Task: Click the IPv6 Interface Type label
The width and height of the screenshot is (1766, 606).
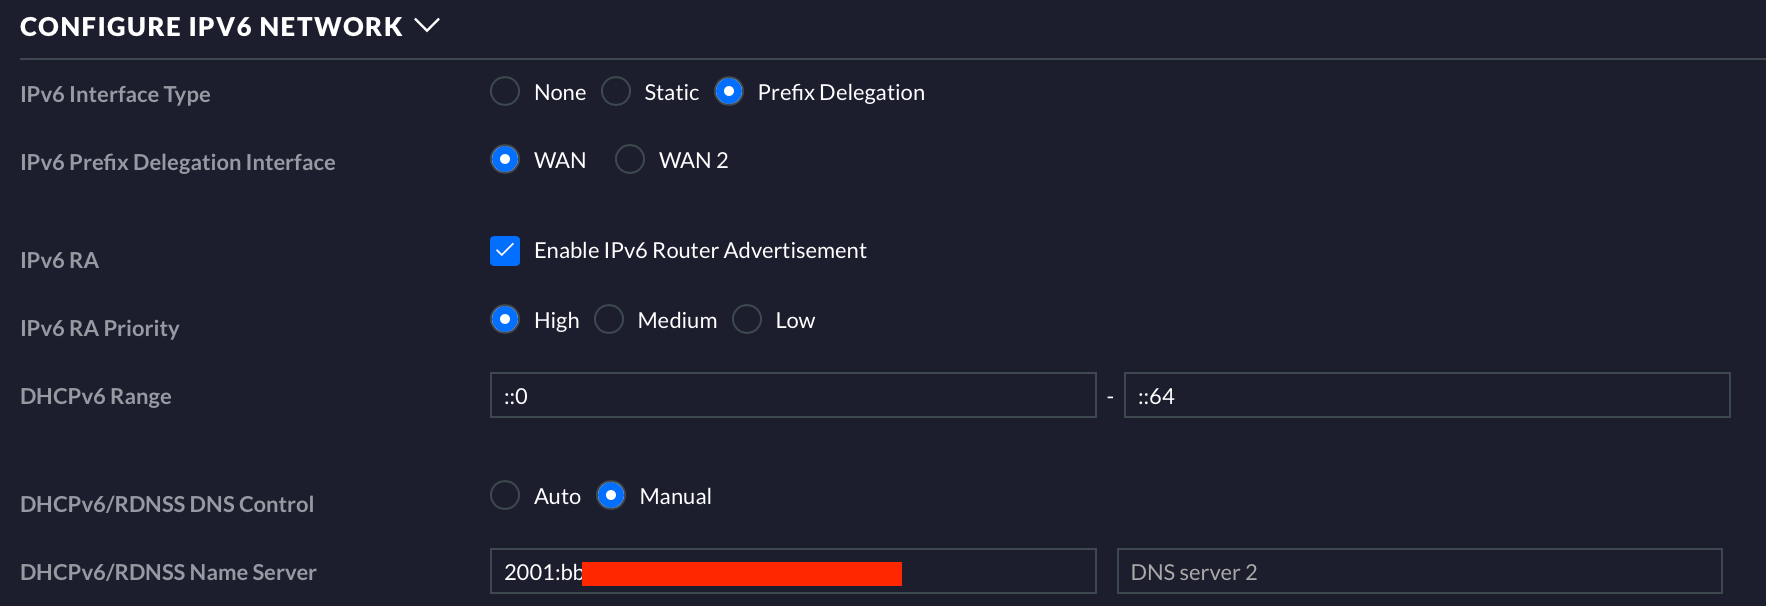Action: pos(115,94)
